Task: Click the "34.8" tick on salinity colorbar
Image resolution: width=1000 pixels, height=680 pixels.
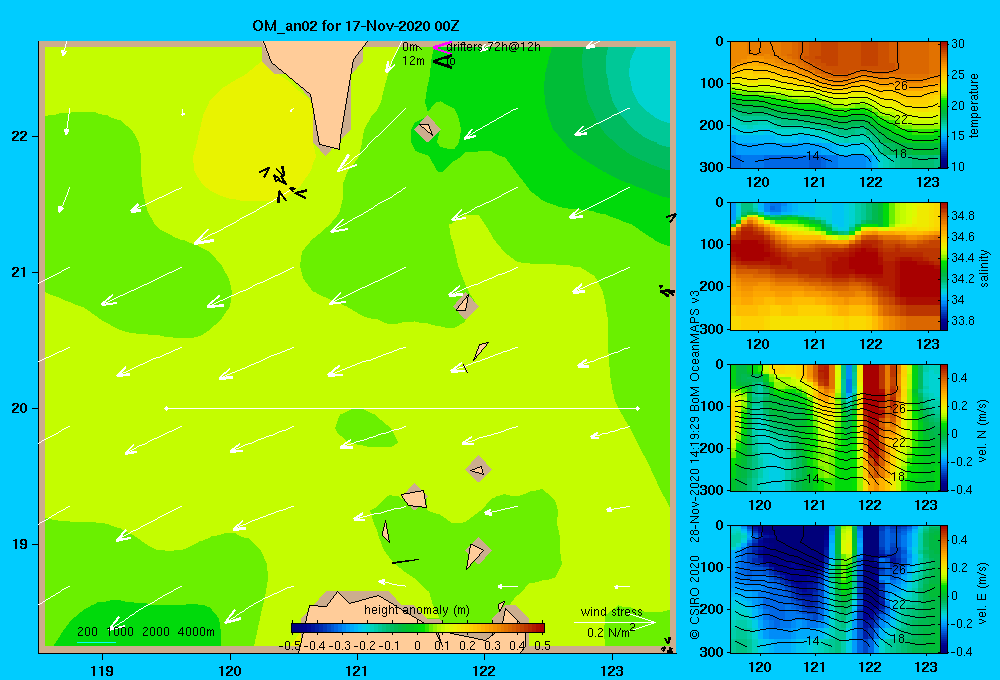Action: click(x=962, y=216)
